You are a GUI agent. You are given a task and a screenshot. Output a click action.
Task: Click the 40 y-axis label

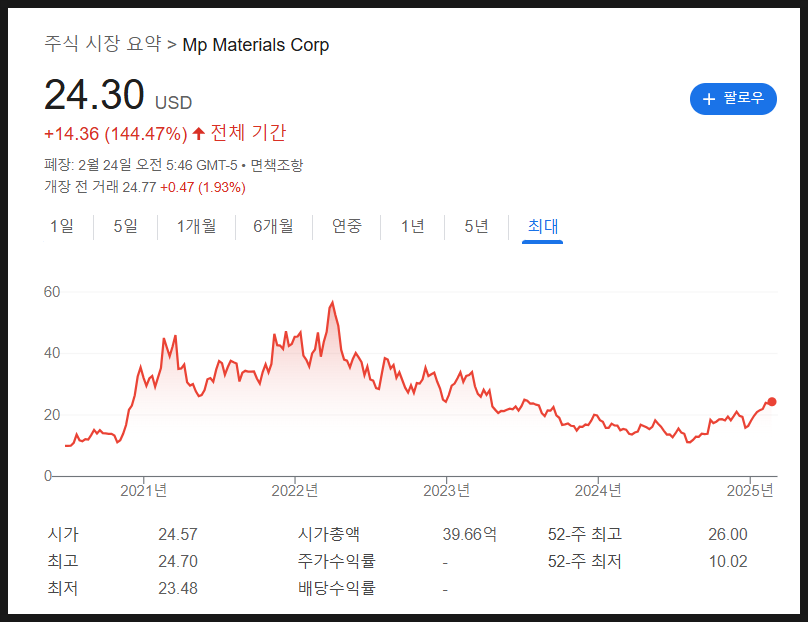[52, 353]
